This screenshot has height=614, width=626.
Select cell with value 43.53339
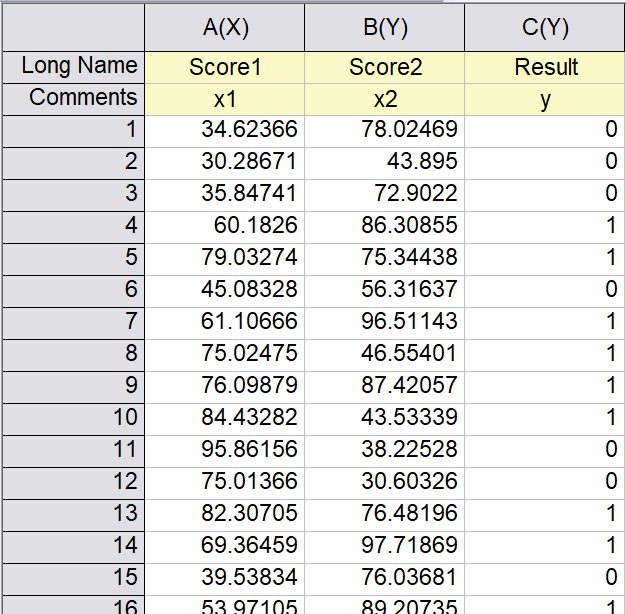tap(385, 419)
